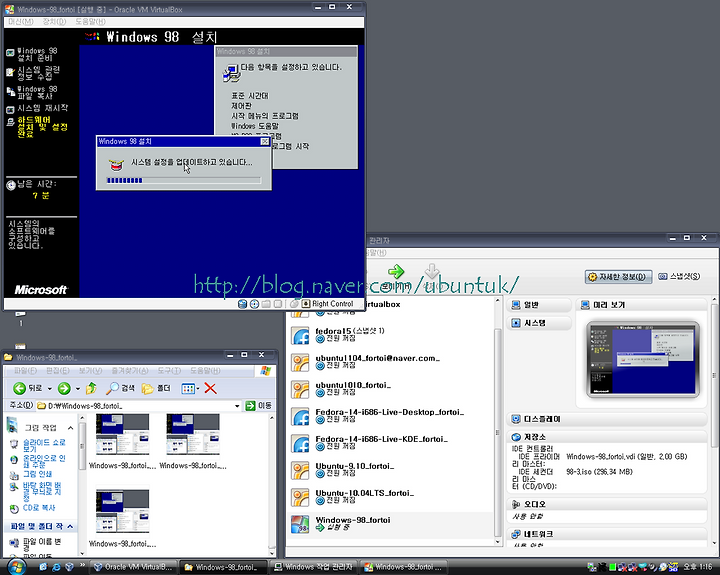720x575 pixels.
Task: Click the Windows 98 setup progress bar
Action: pos(184,180)
